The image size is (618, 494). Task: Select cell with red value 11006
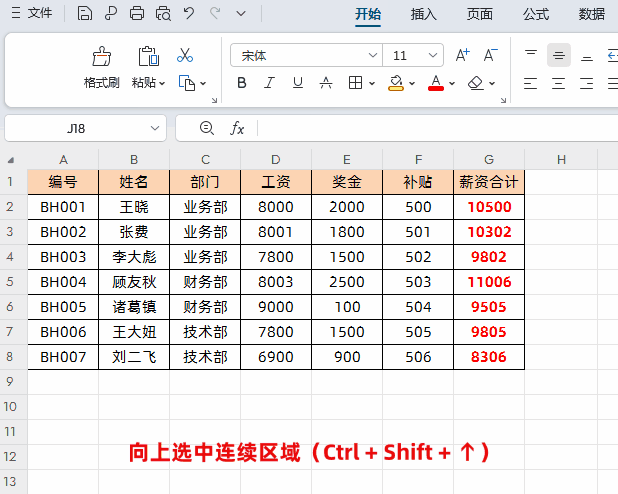coord(489,282)
